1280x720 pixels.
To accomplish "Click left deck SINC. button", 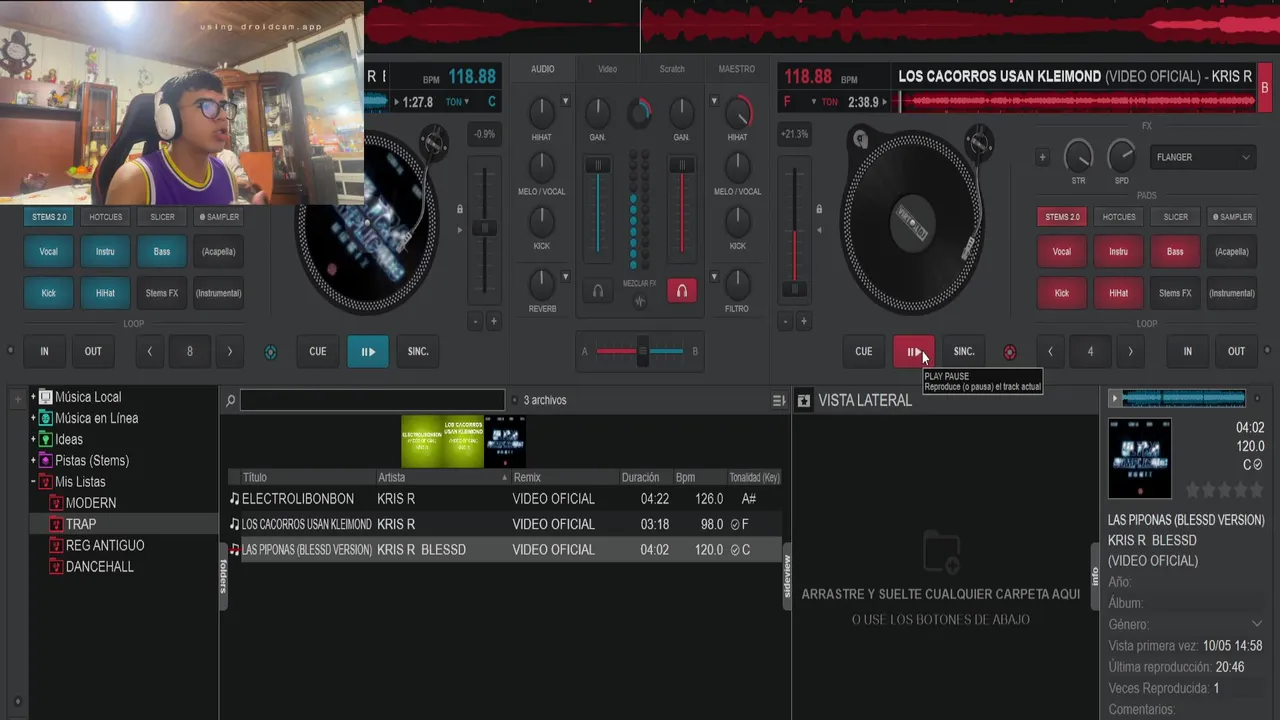I will [x=418, y=351].
